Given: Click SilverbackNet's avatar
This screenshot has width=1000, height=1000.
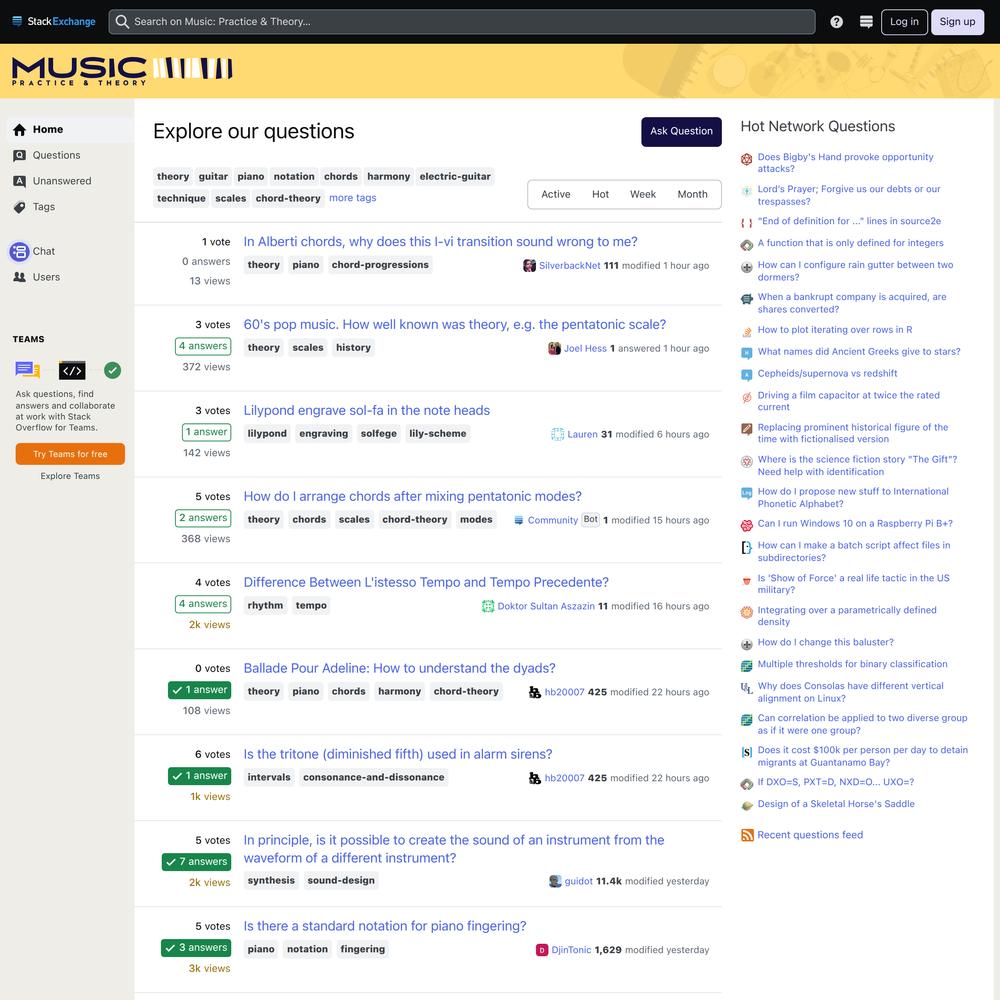Looking at the screenshot, I should (x=529, y=265).
